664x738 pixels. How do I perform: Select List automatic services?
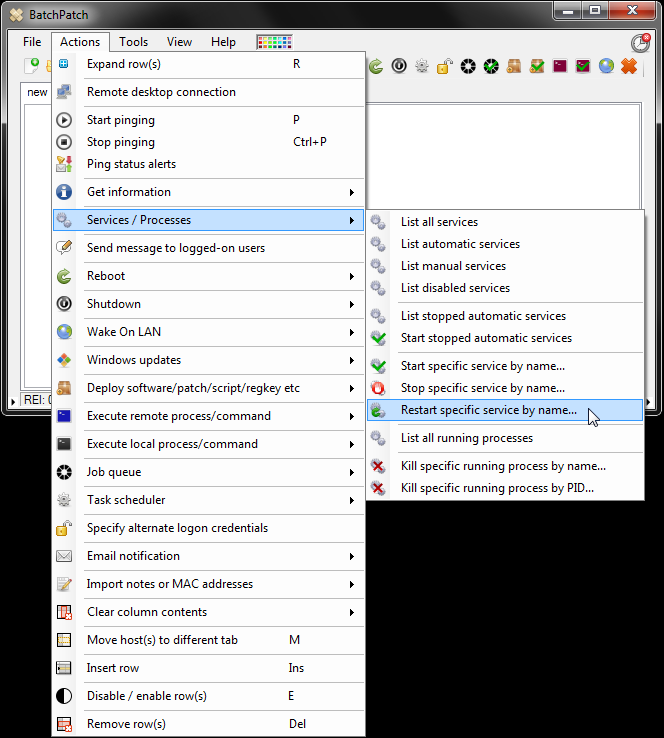[505, 244]
